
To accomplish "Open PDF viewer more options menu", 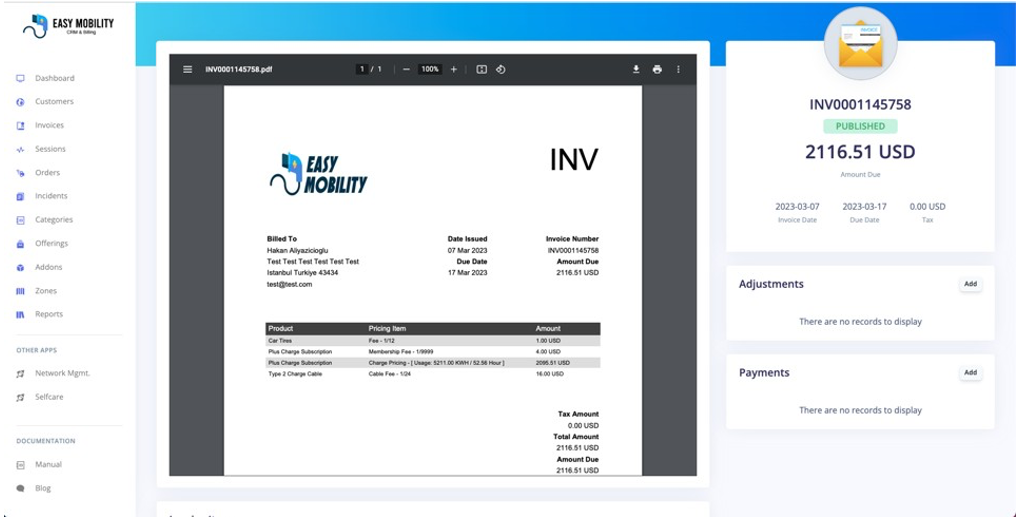I will pos(678,69).
